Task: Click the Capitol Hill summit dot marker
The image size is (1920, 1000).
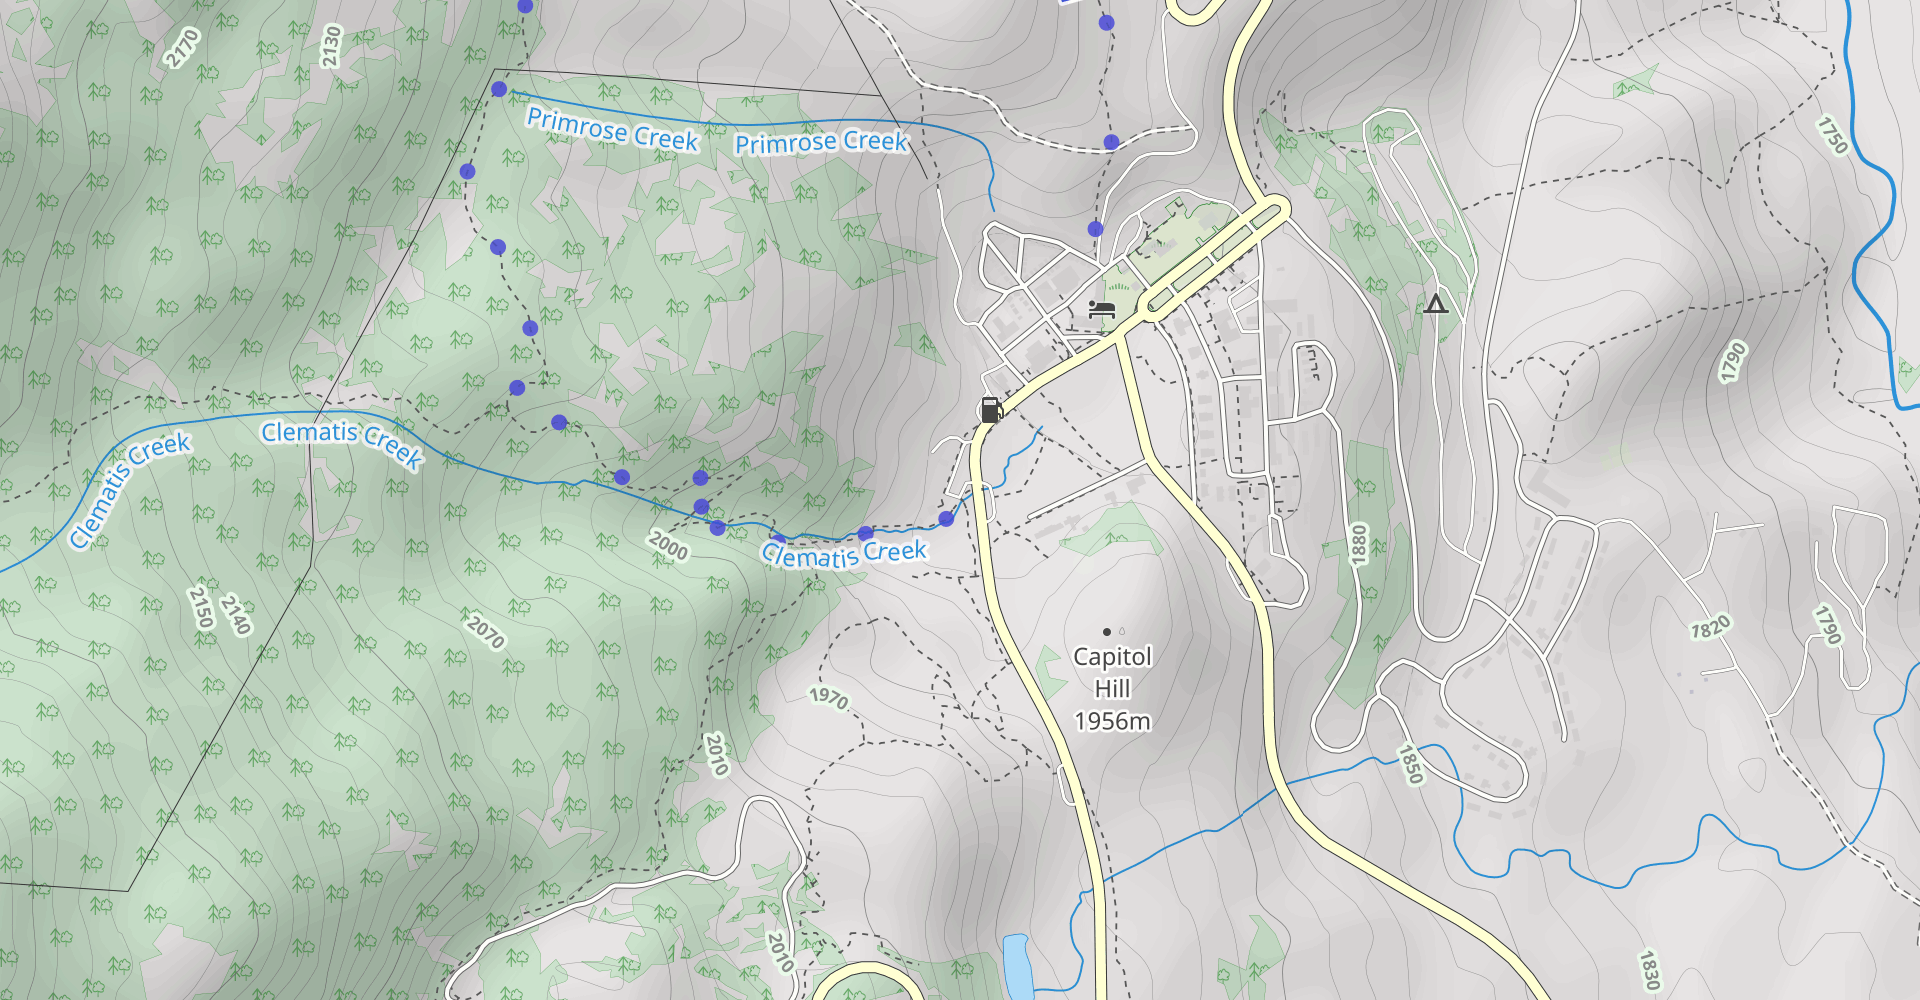Action: (1107, 632)
